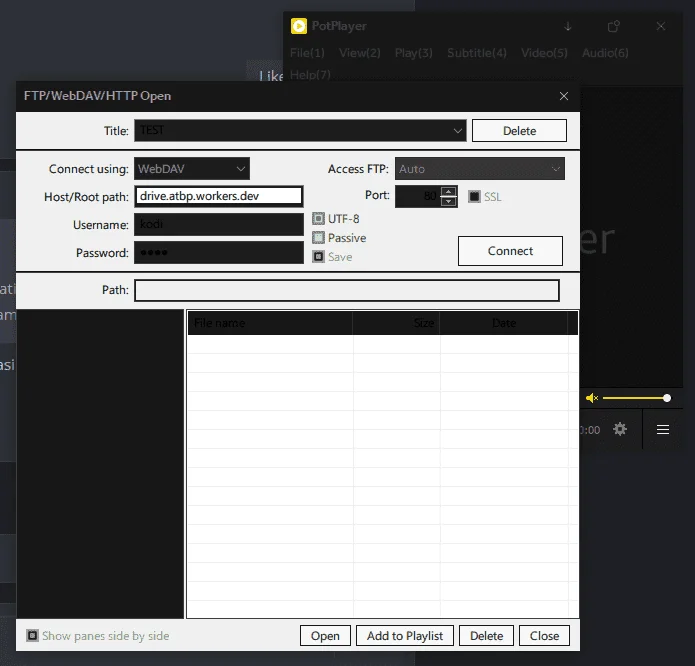
Task: Open the Audio(6) menu in PotPlayer
Action: [605, 53]
